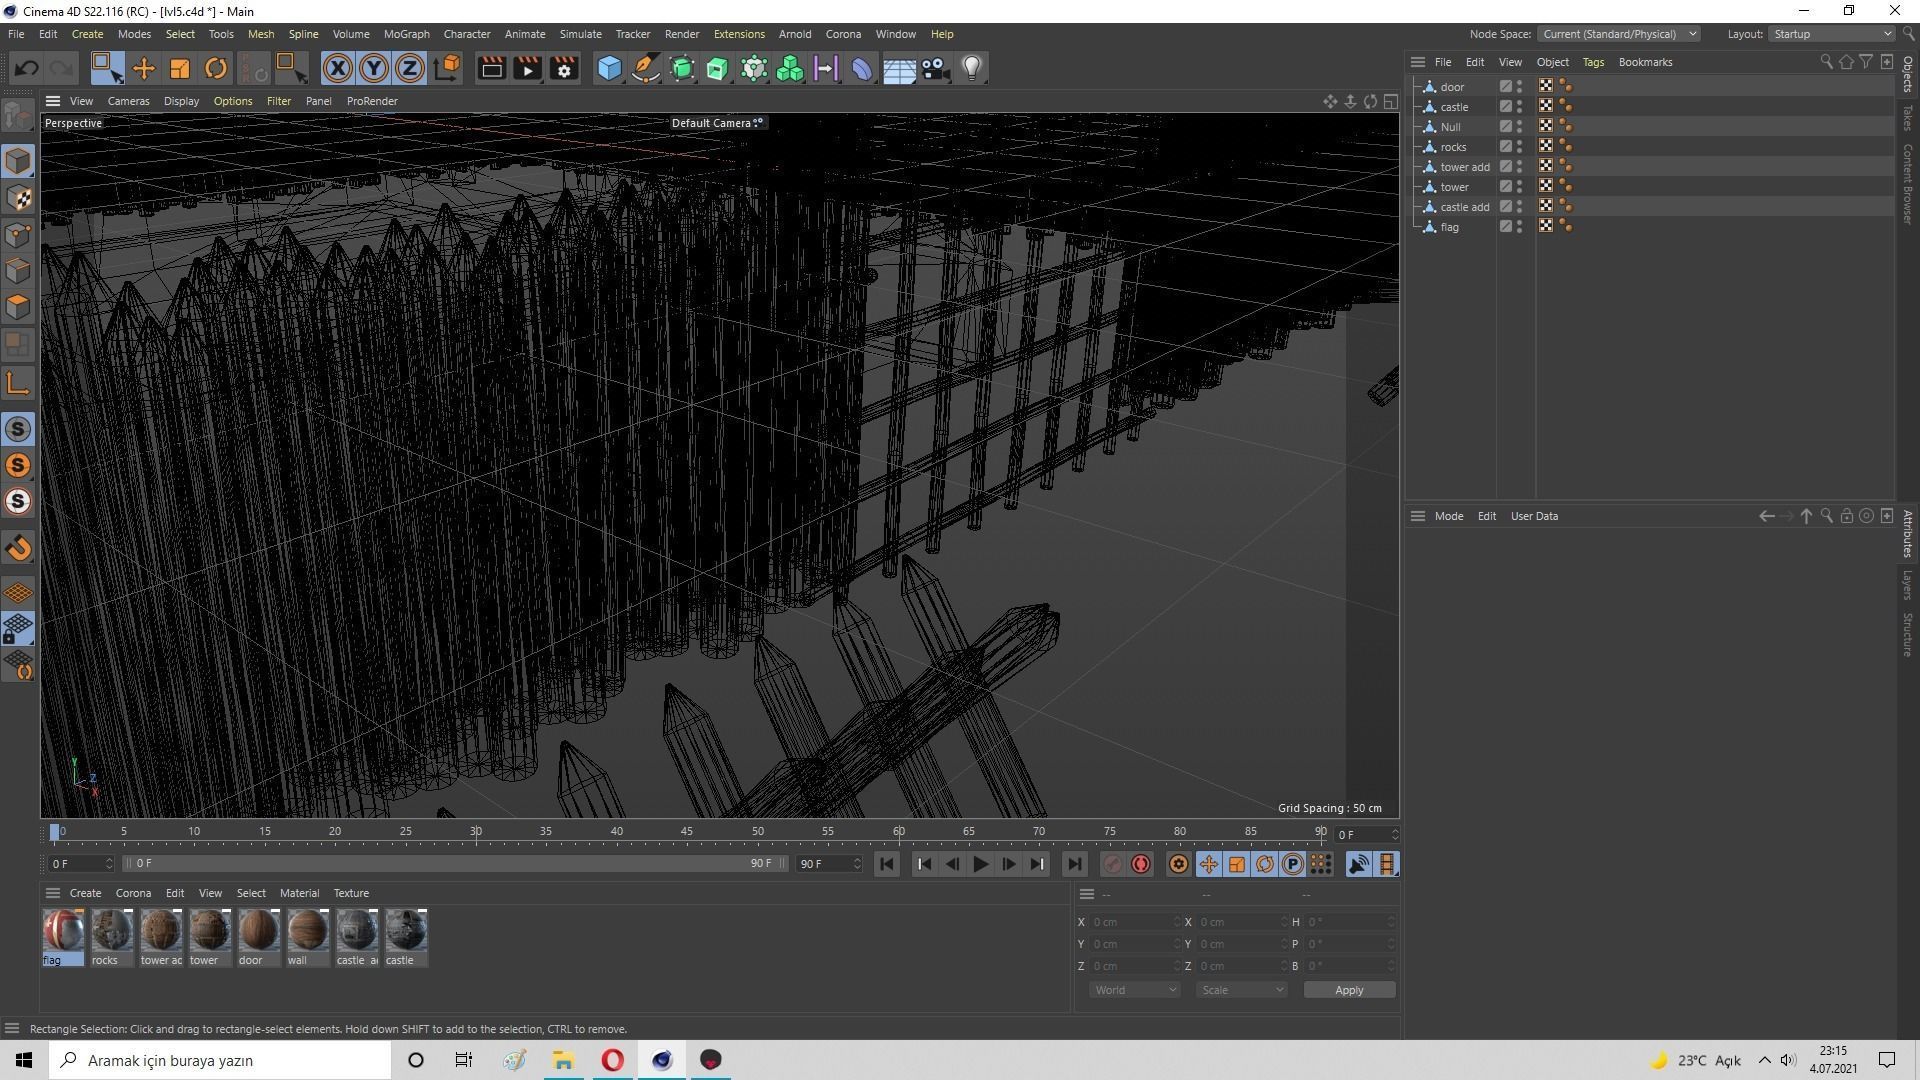1920x1080 pixels.
Task: Open the MoGraph menu
Action: (406, 34)
